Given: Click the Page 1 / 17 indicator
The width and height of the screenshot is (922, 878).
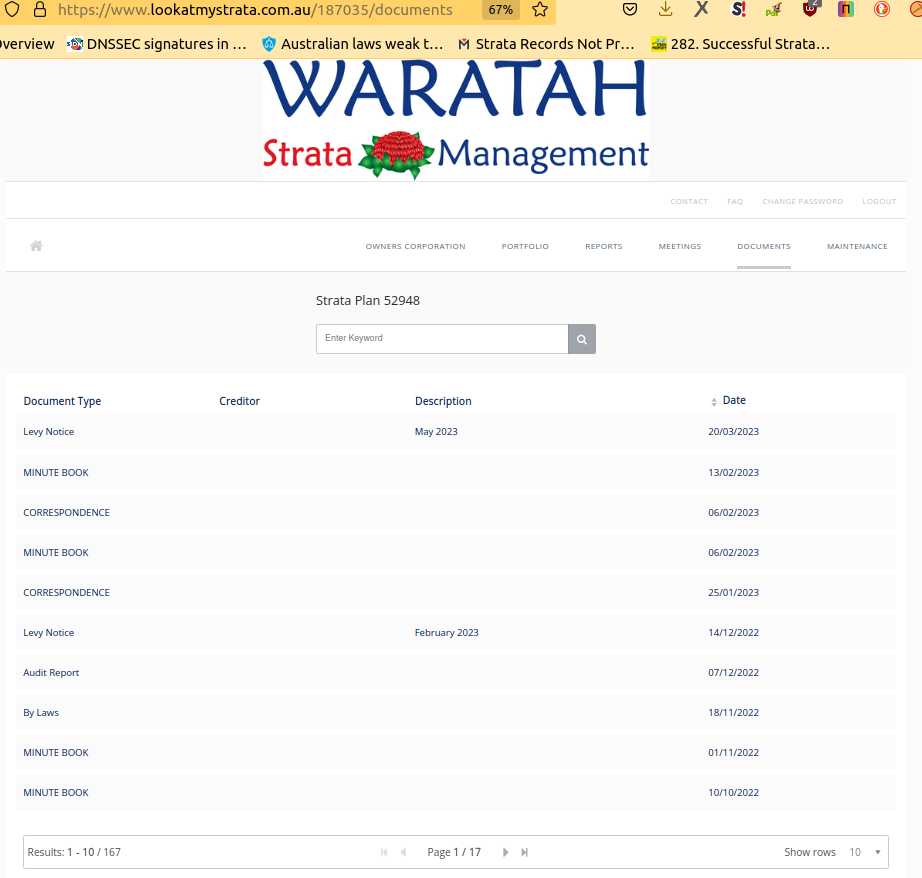Looking at the screenshot, I should (x=454, y=852).
